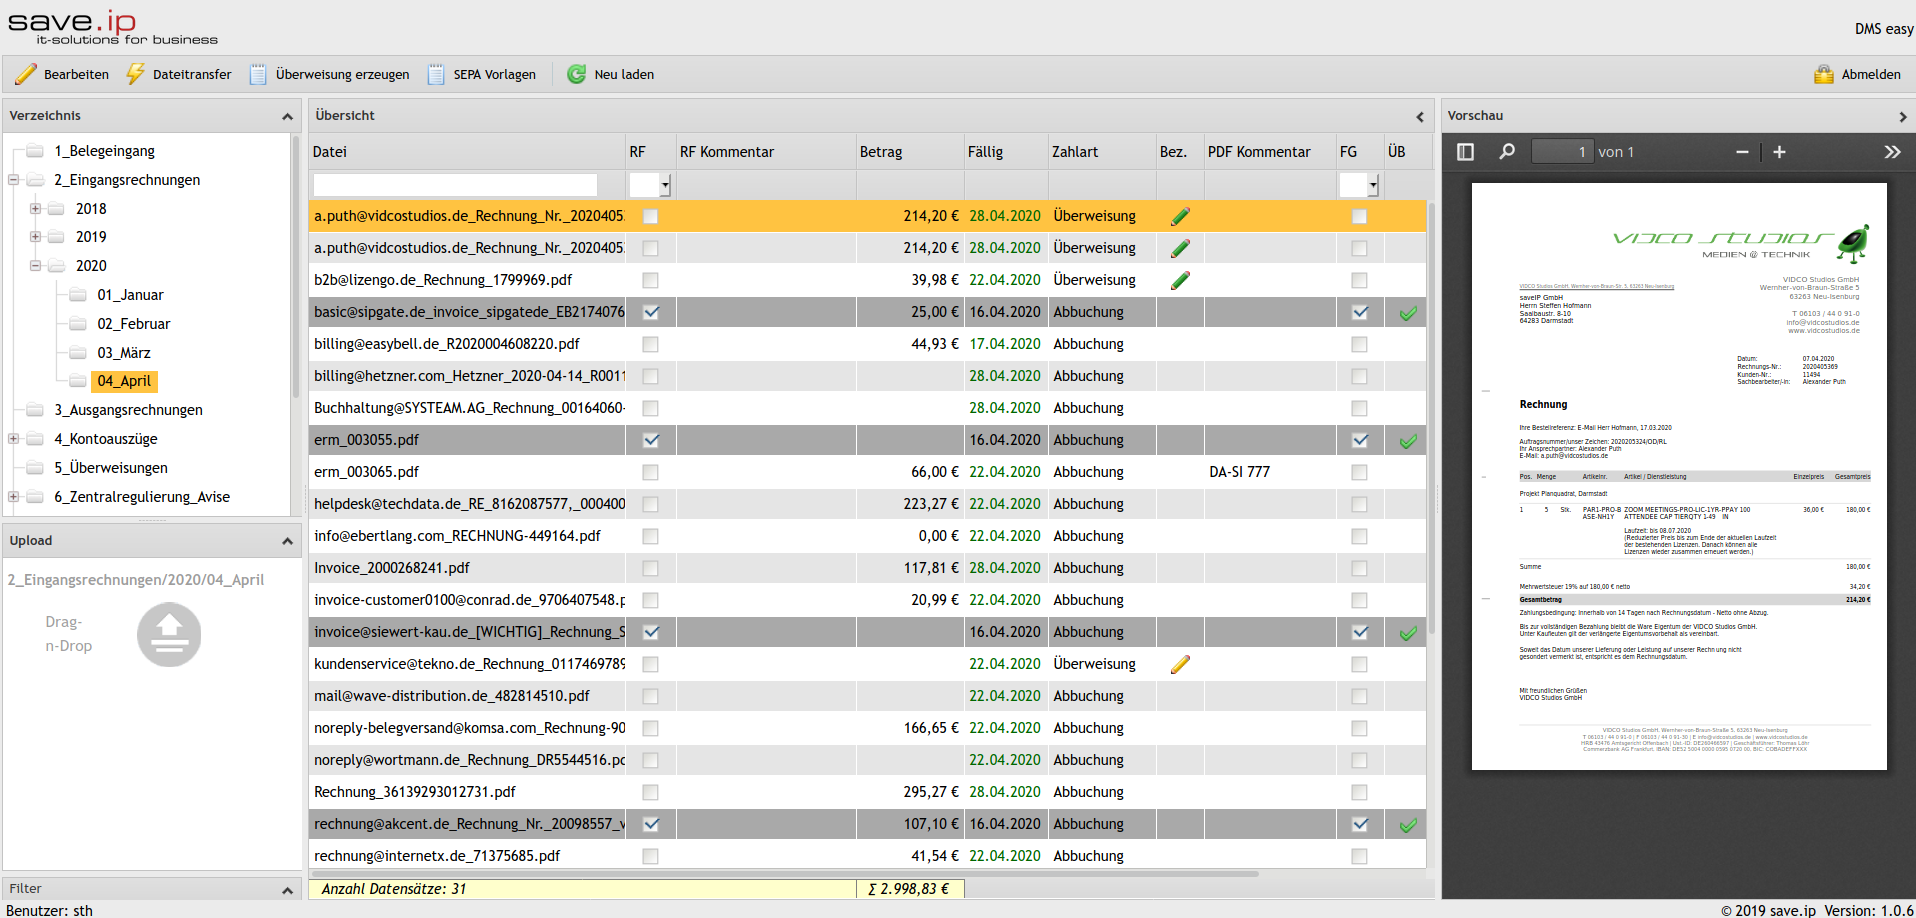Click the Bearbeiten pencil icon
Screen dimensions: 1916x918
point(25,74)
